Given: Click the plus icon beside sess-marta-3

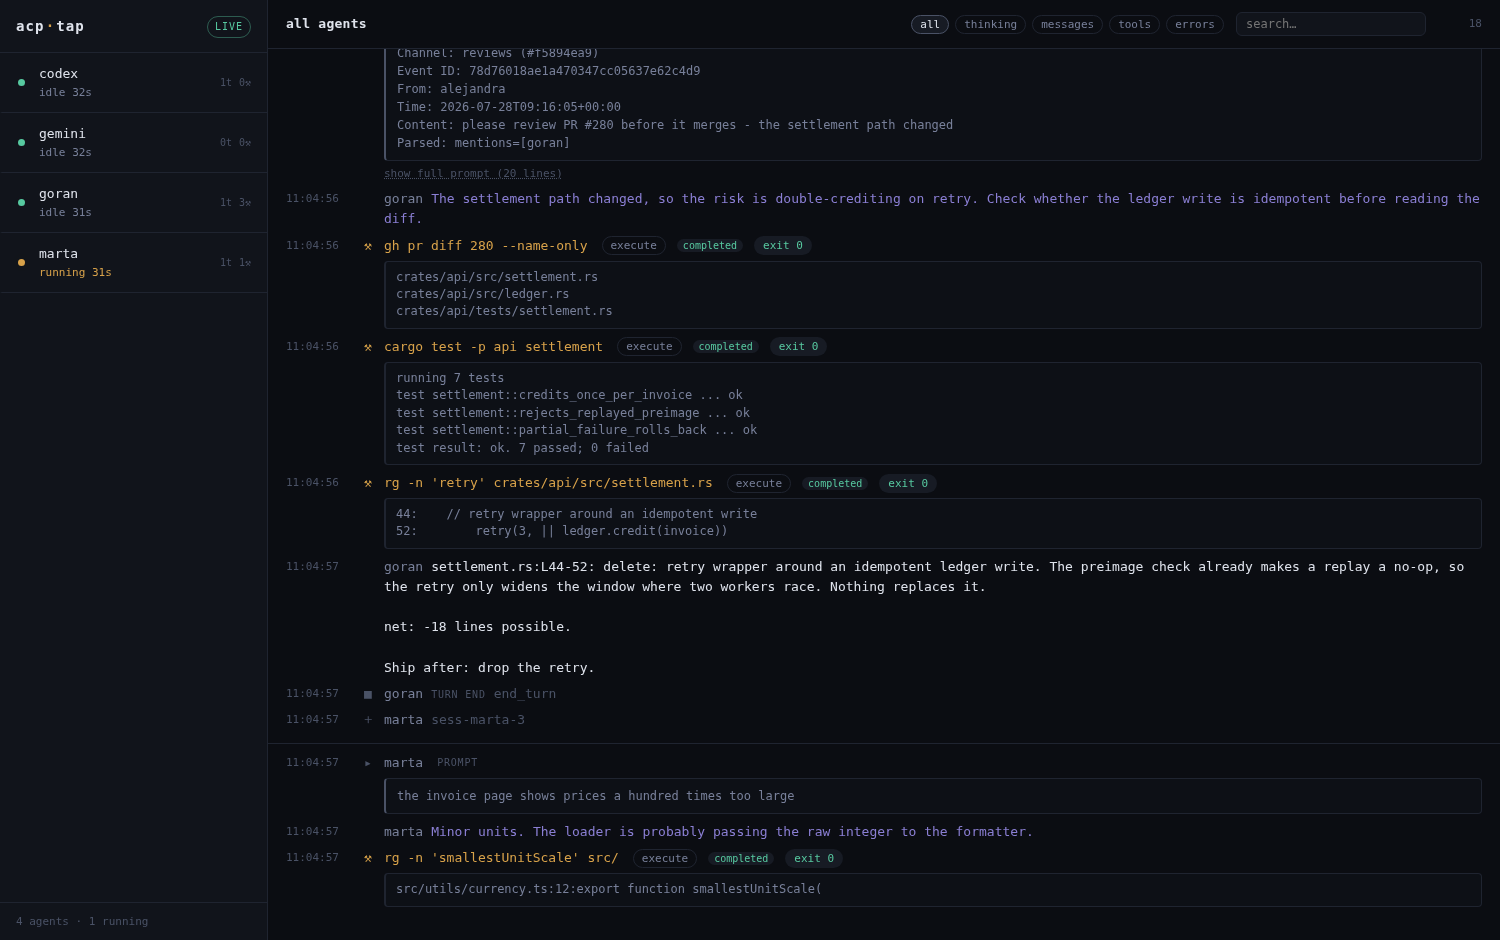Looking at the screenshot, I should (368, 720).
